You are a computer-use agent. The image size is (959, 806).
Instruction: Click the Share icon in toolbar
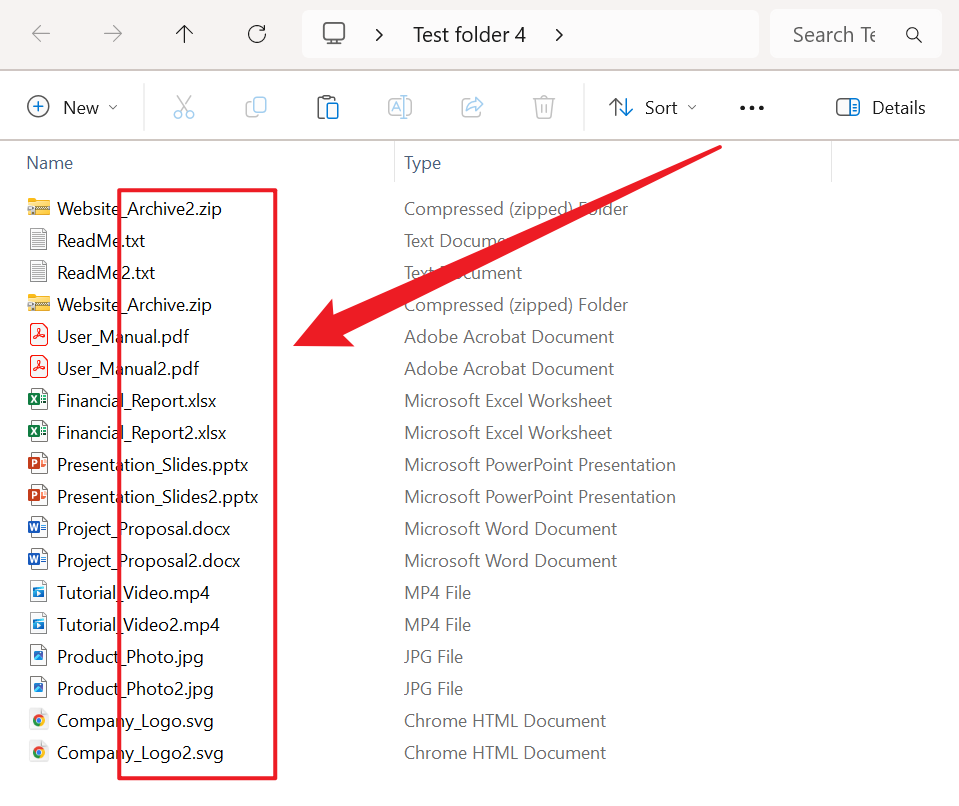point(472,108)
